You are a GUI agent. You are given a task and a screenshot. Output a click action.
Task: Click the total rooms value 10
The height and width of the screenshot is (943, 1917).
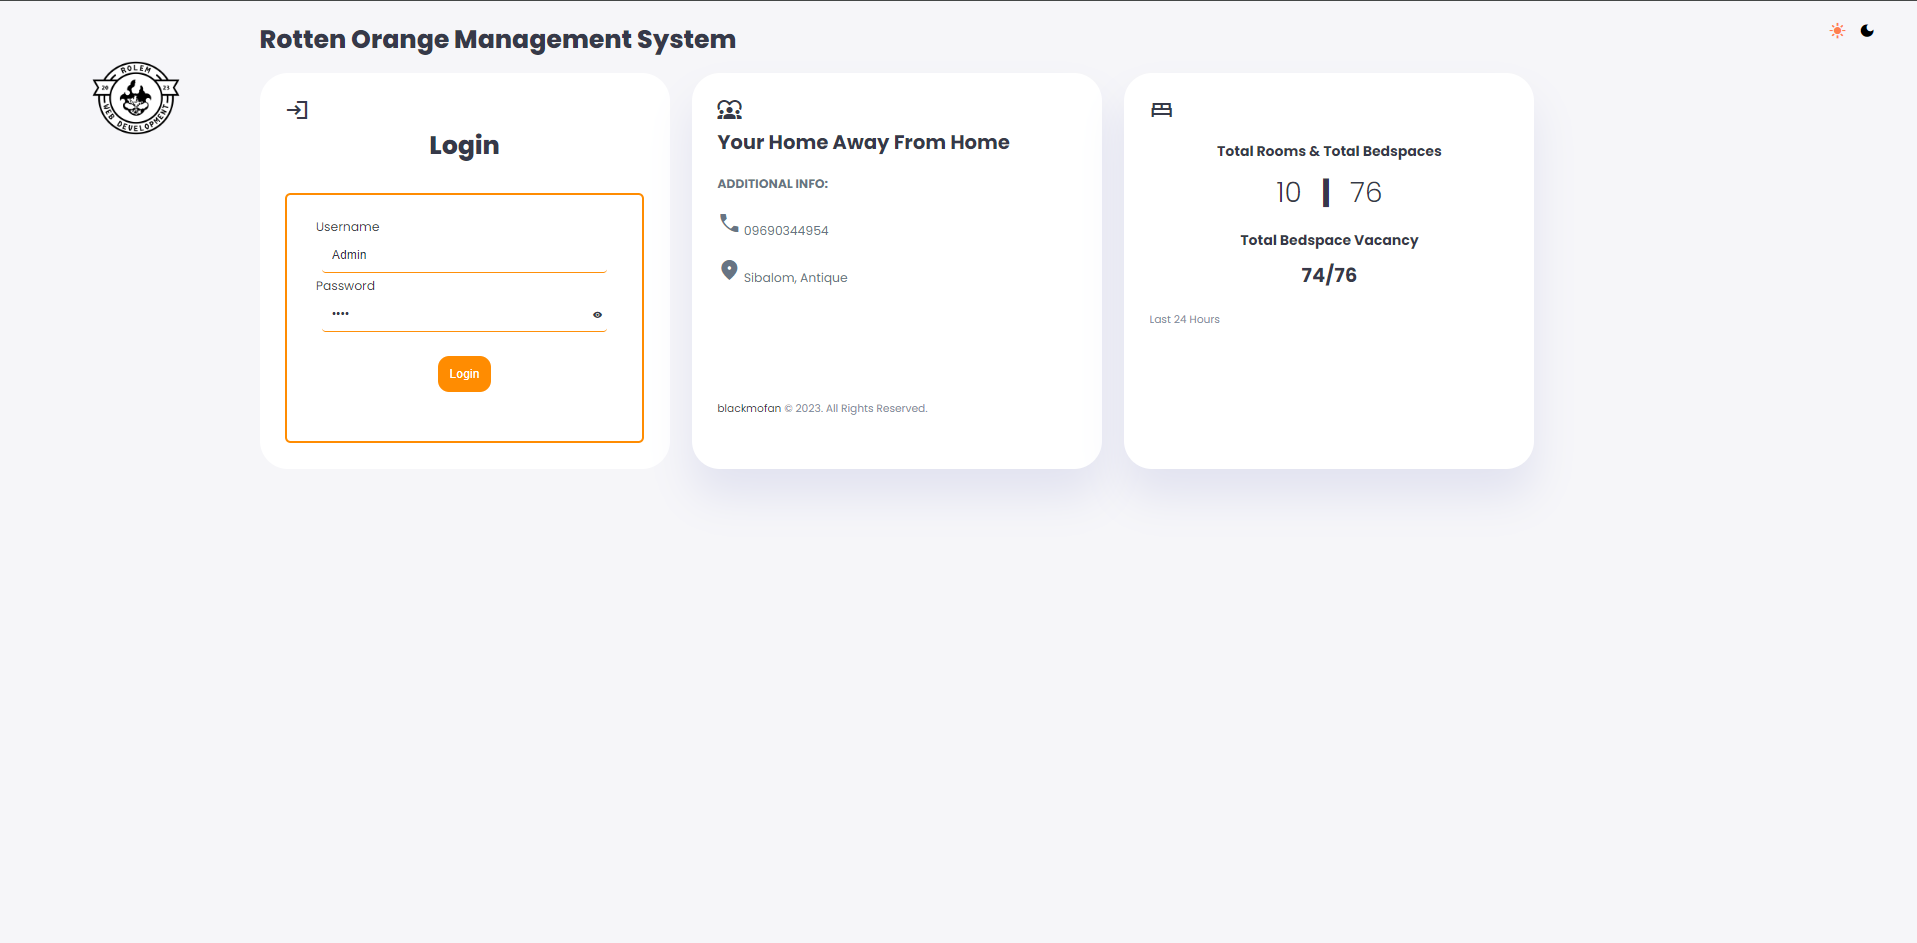[x=1288, y=192]
